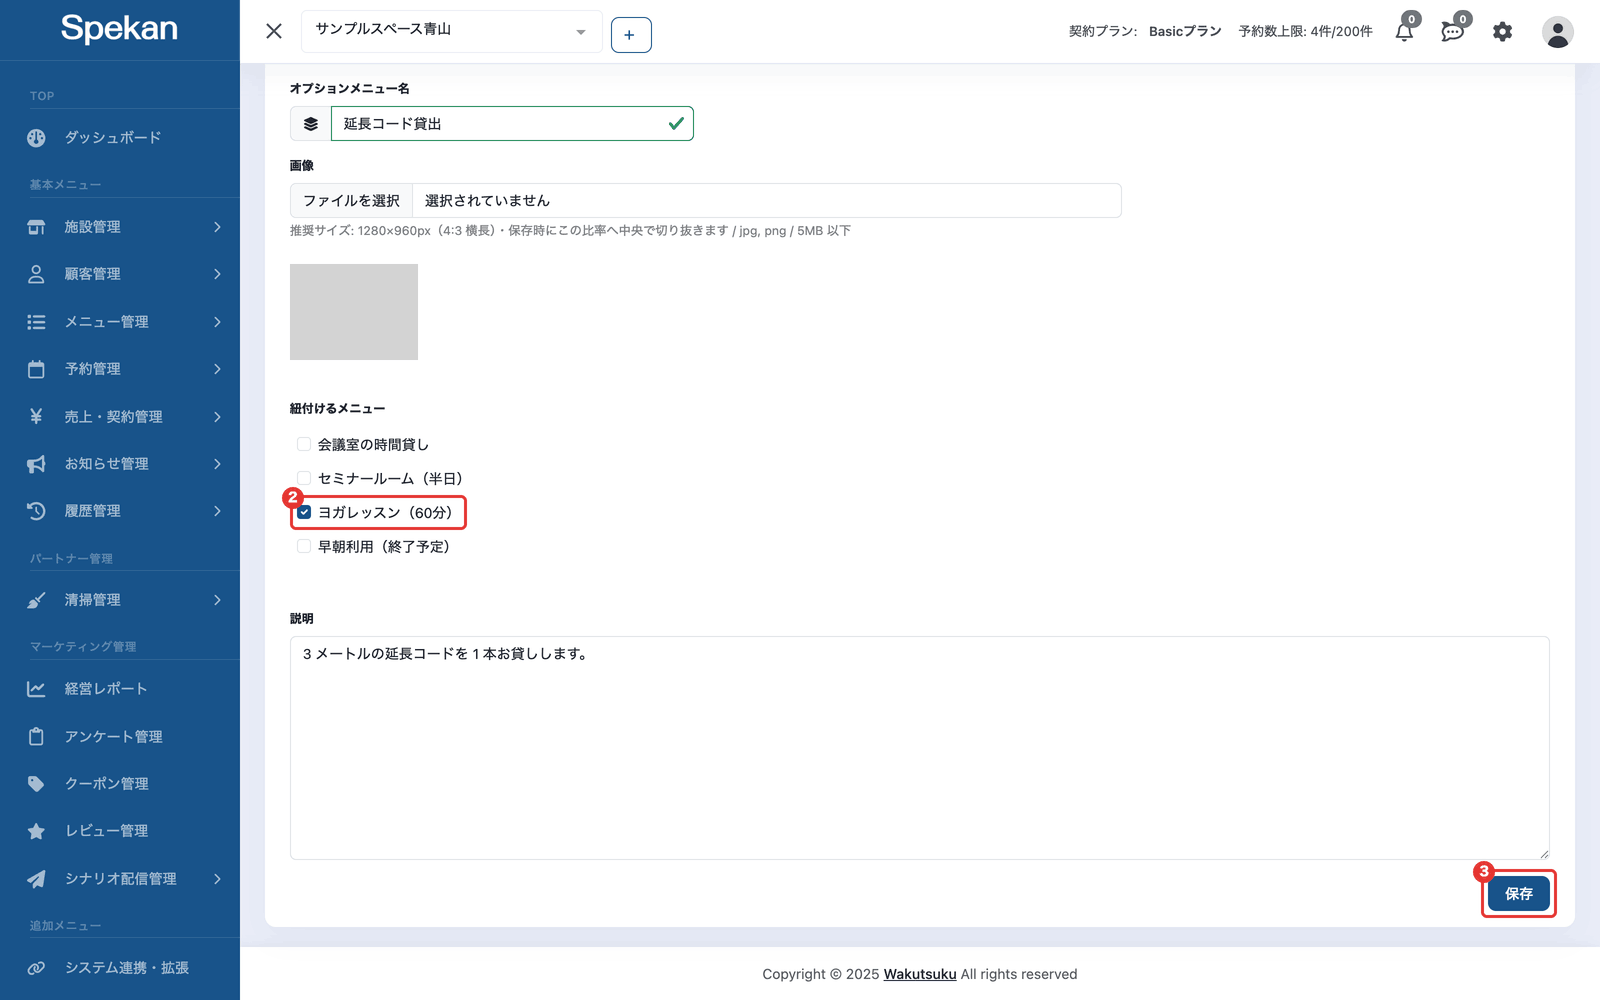
Task: Click the Spekan logo
Action: point(119,28)
